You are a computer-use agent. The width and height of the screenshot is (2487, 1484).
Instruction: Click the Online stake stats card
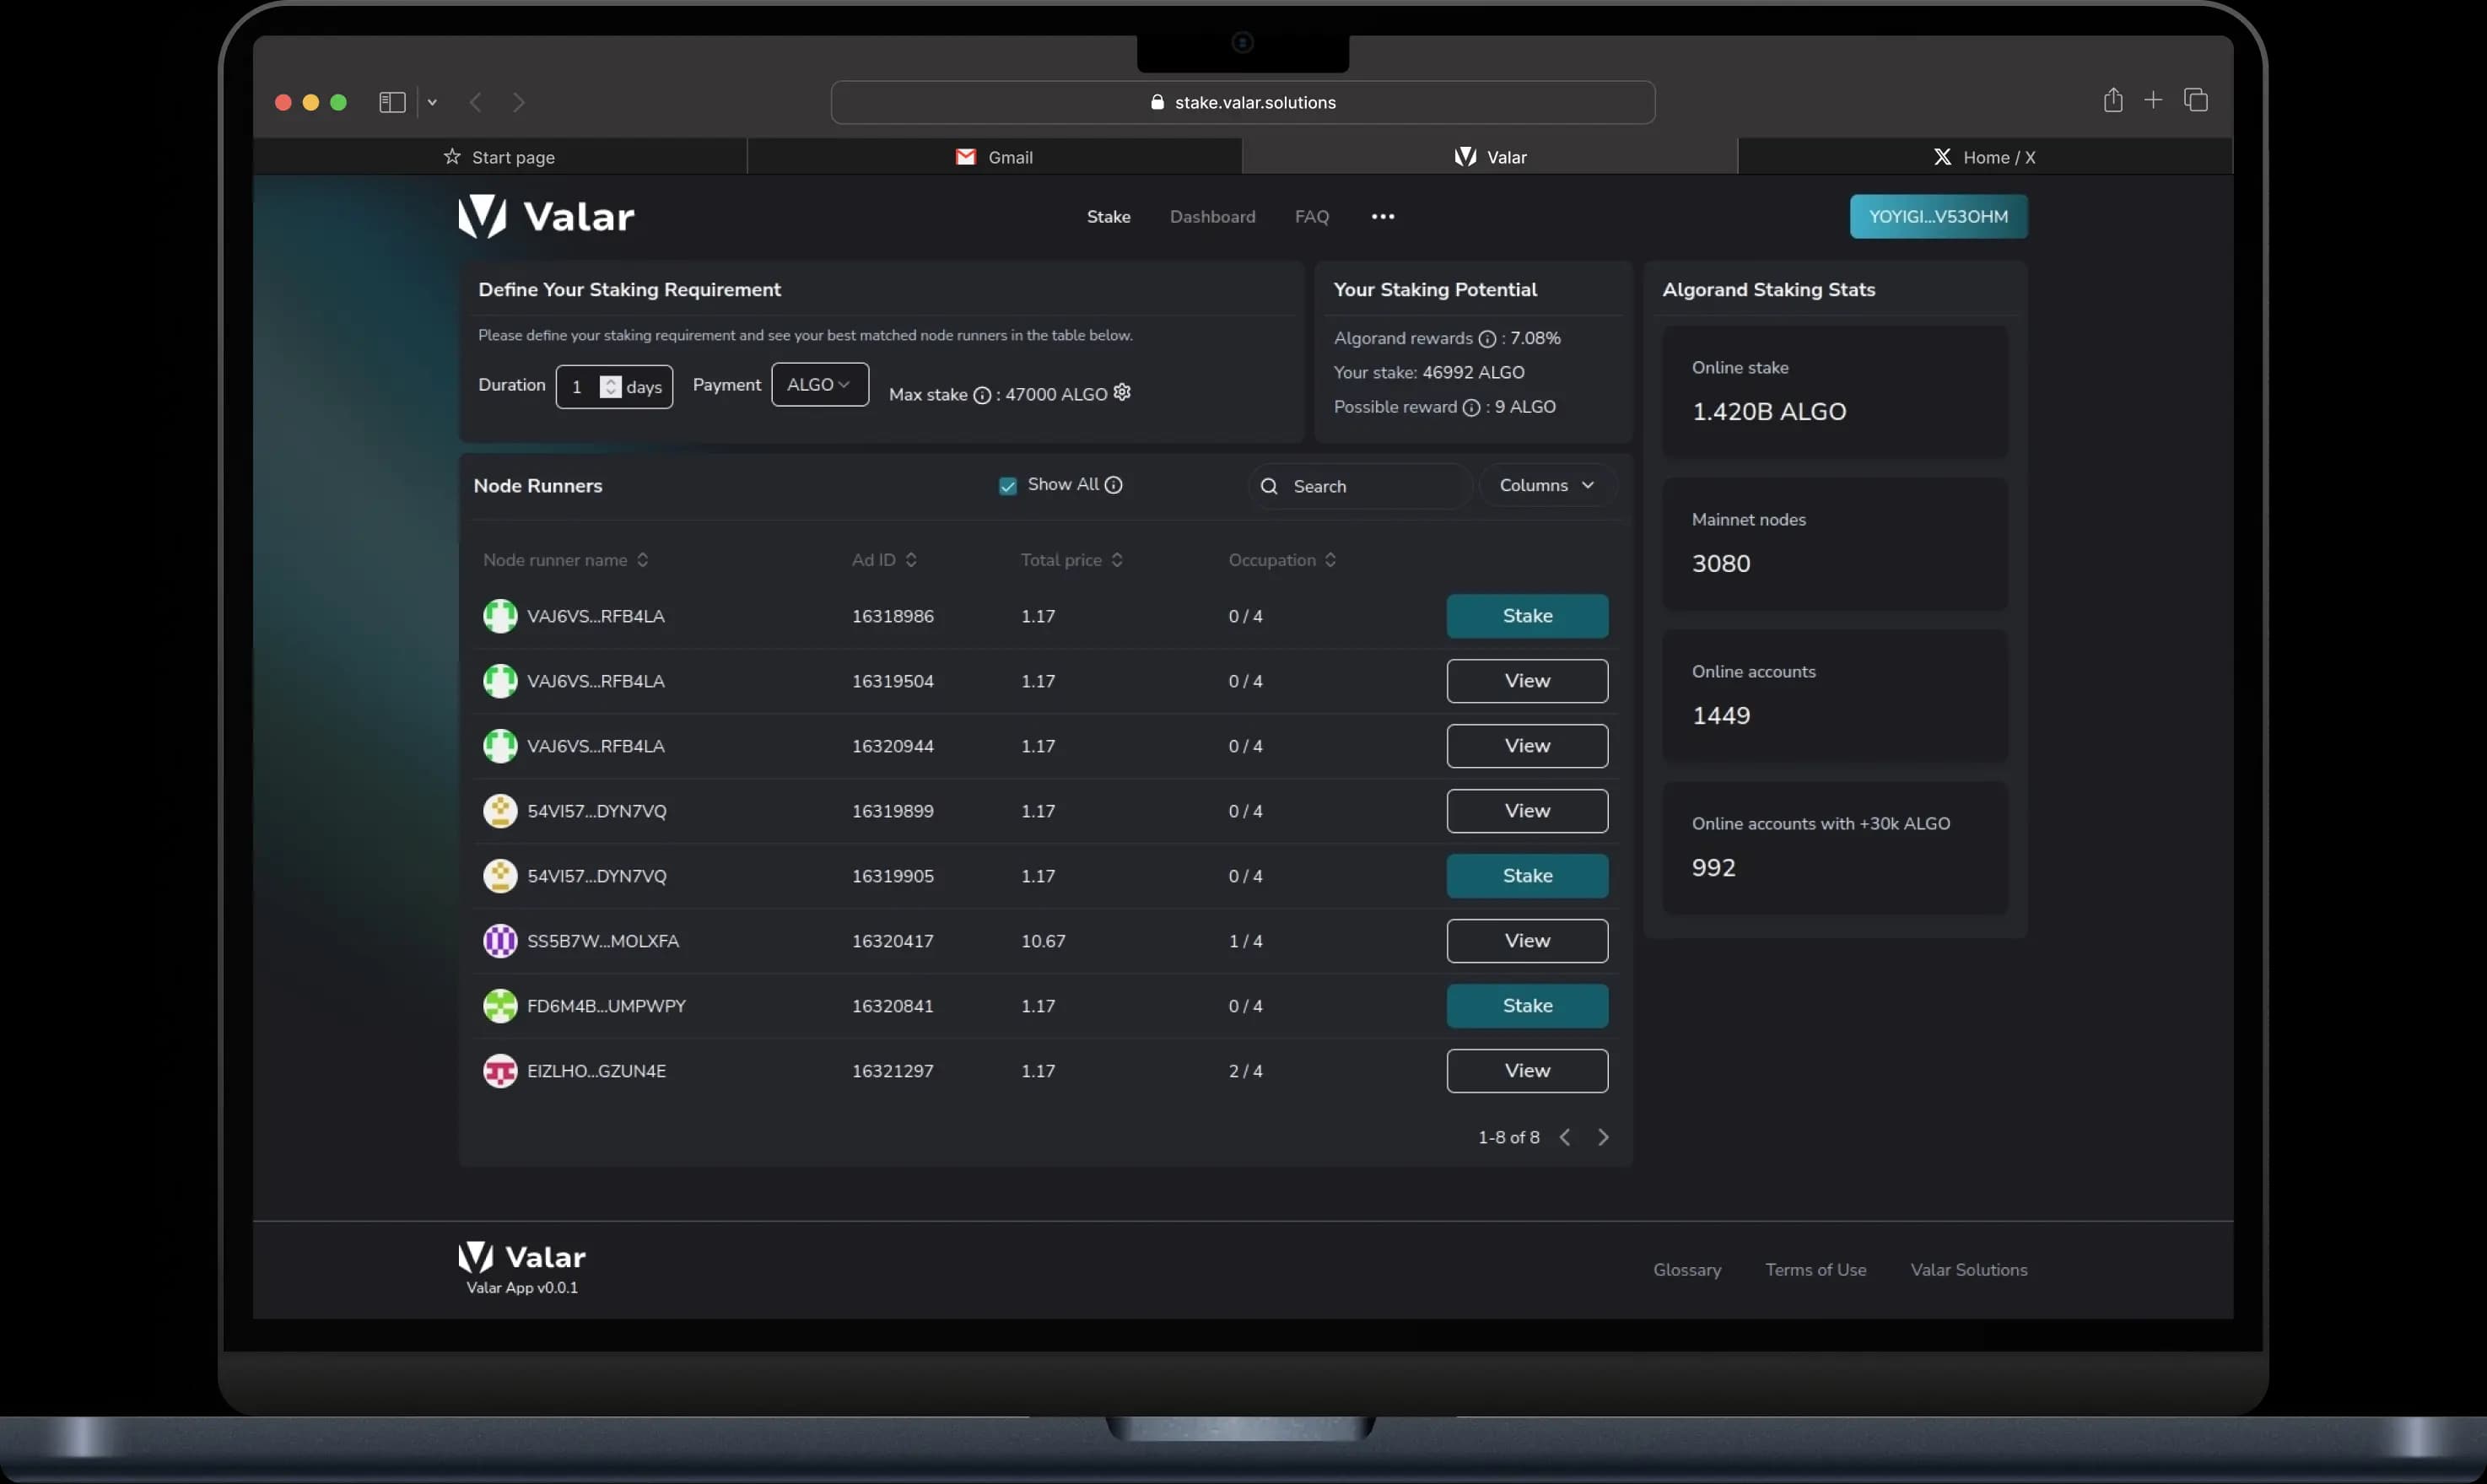click(1835, 392)
